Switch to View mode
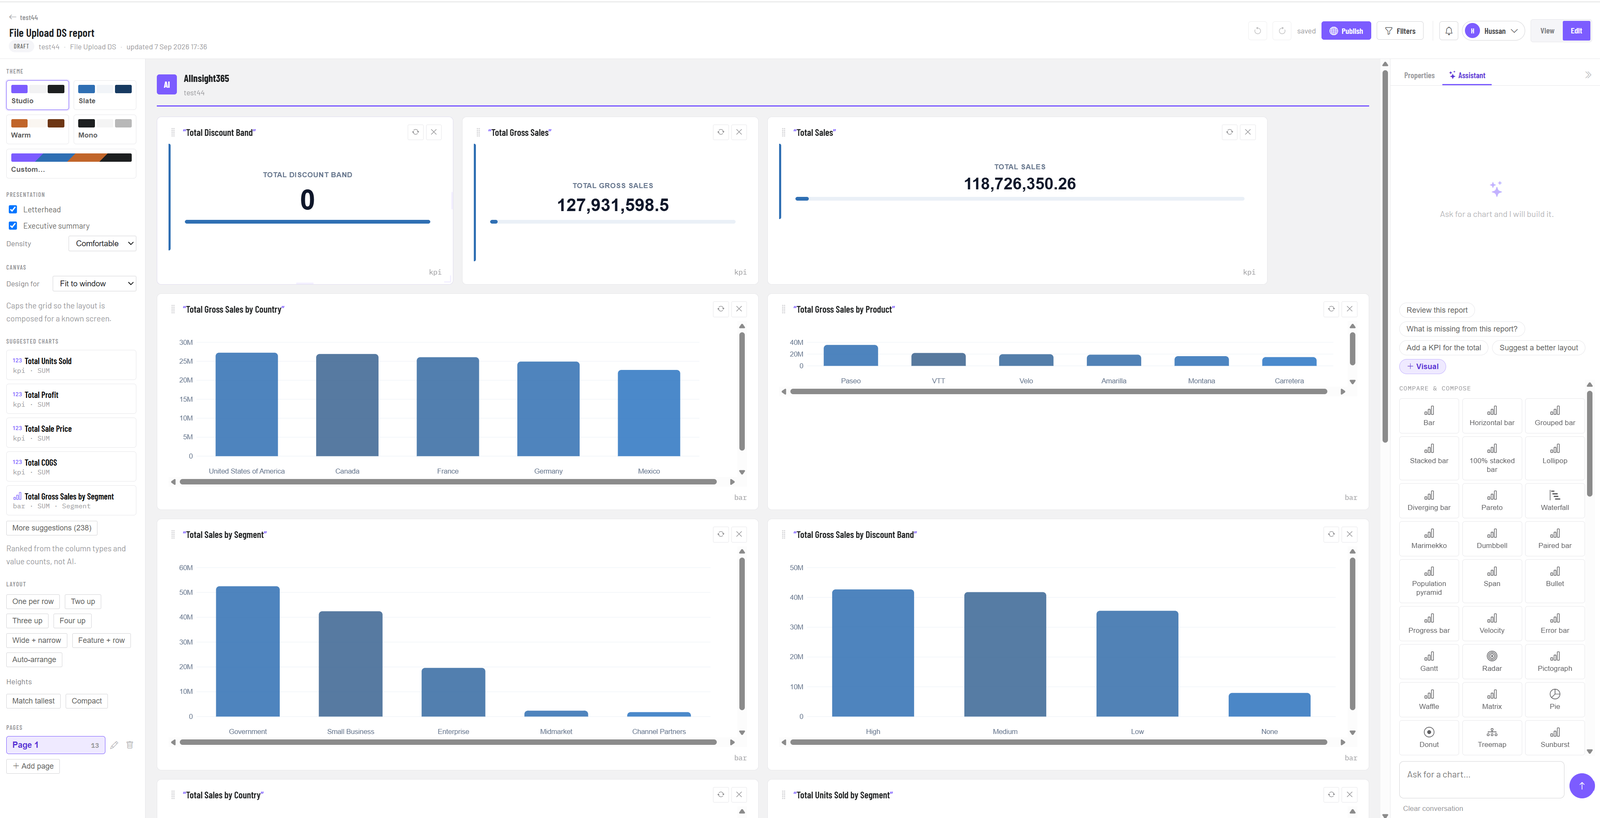Viewport: 1600px width, 818px height. pyautogui.click(x=1547, y=31)
